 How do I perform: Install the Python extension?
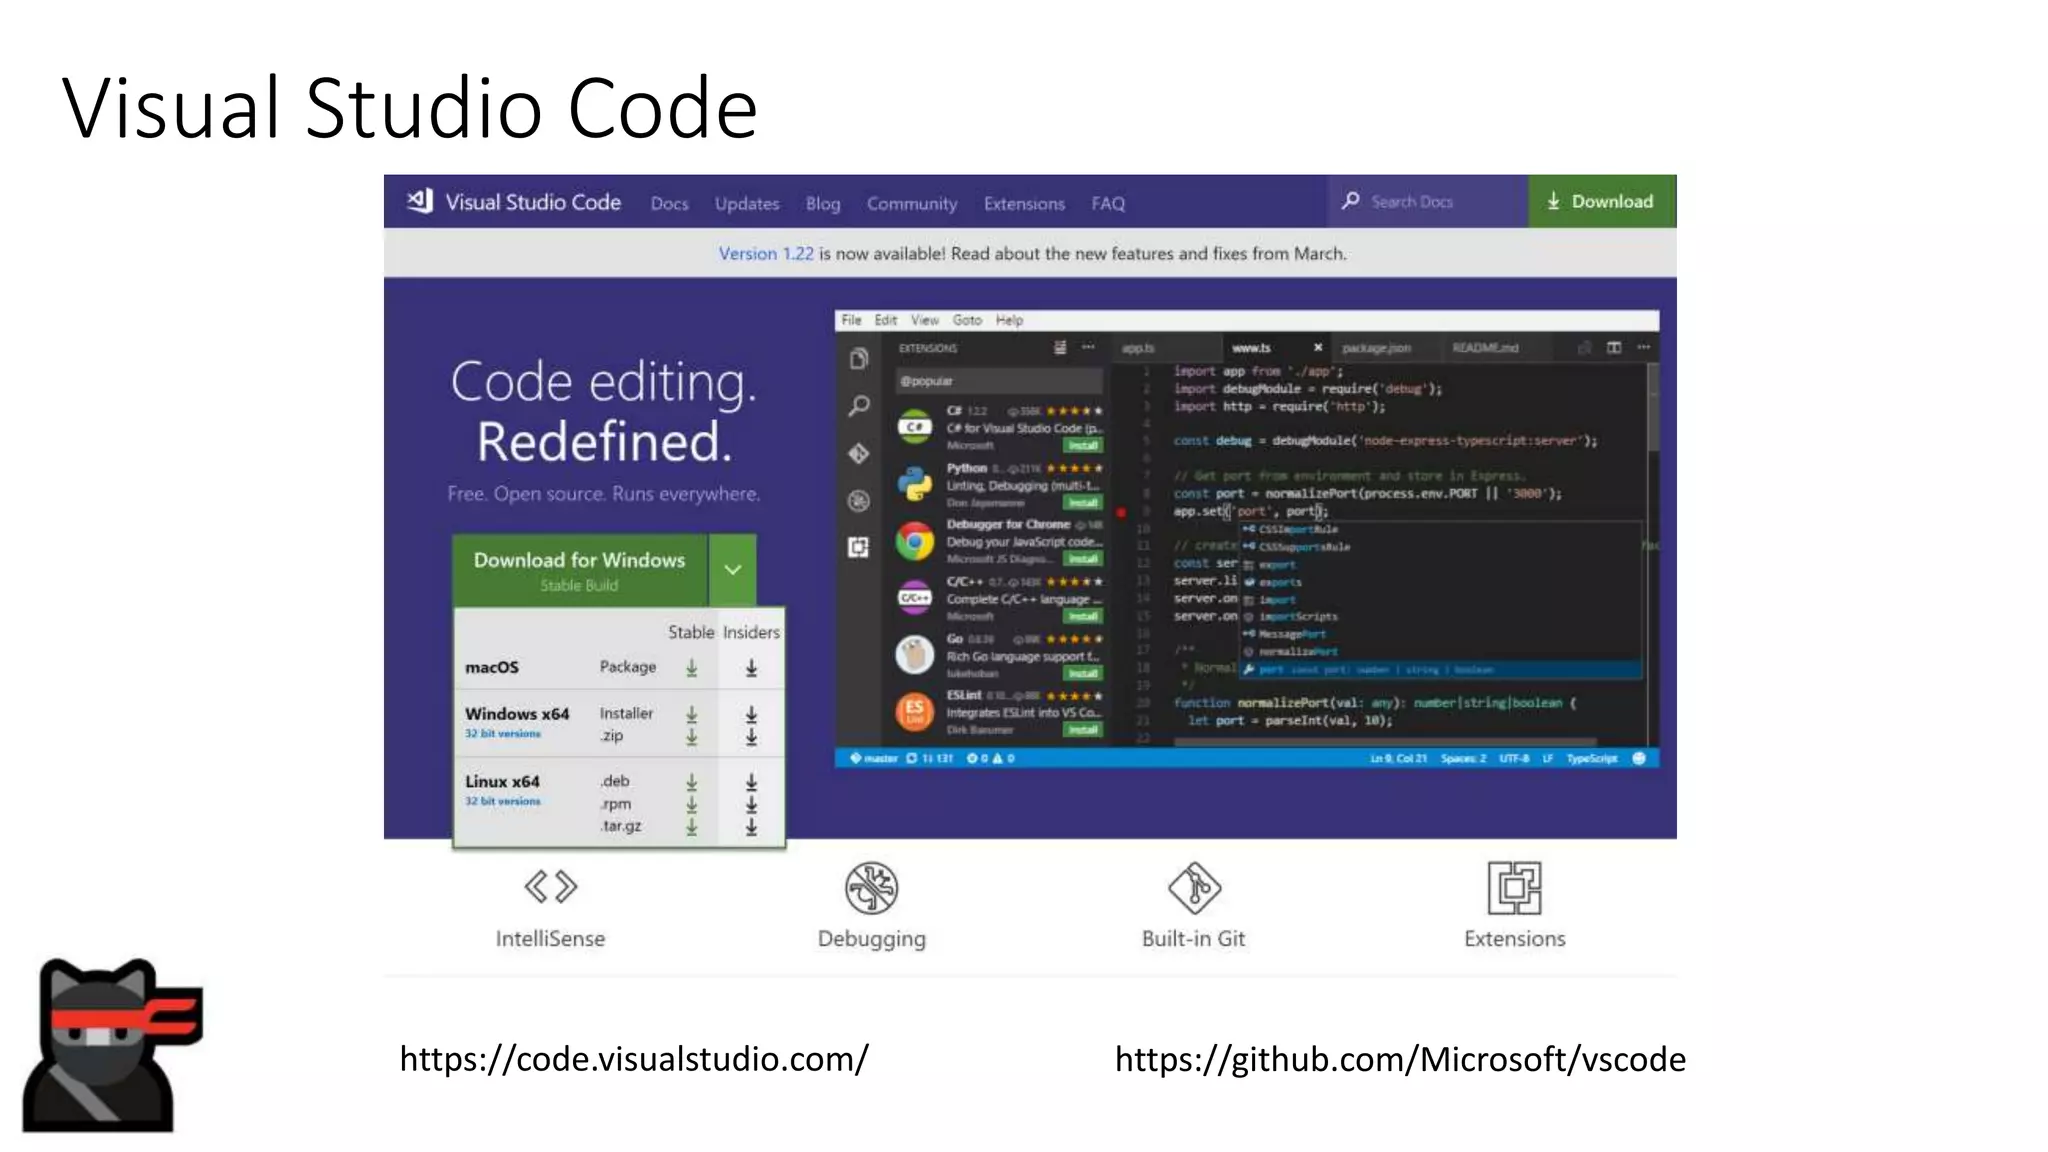[x=1083, y=502]
